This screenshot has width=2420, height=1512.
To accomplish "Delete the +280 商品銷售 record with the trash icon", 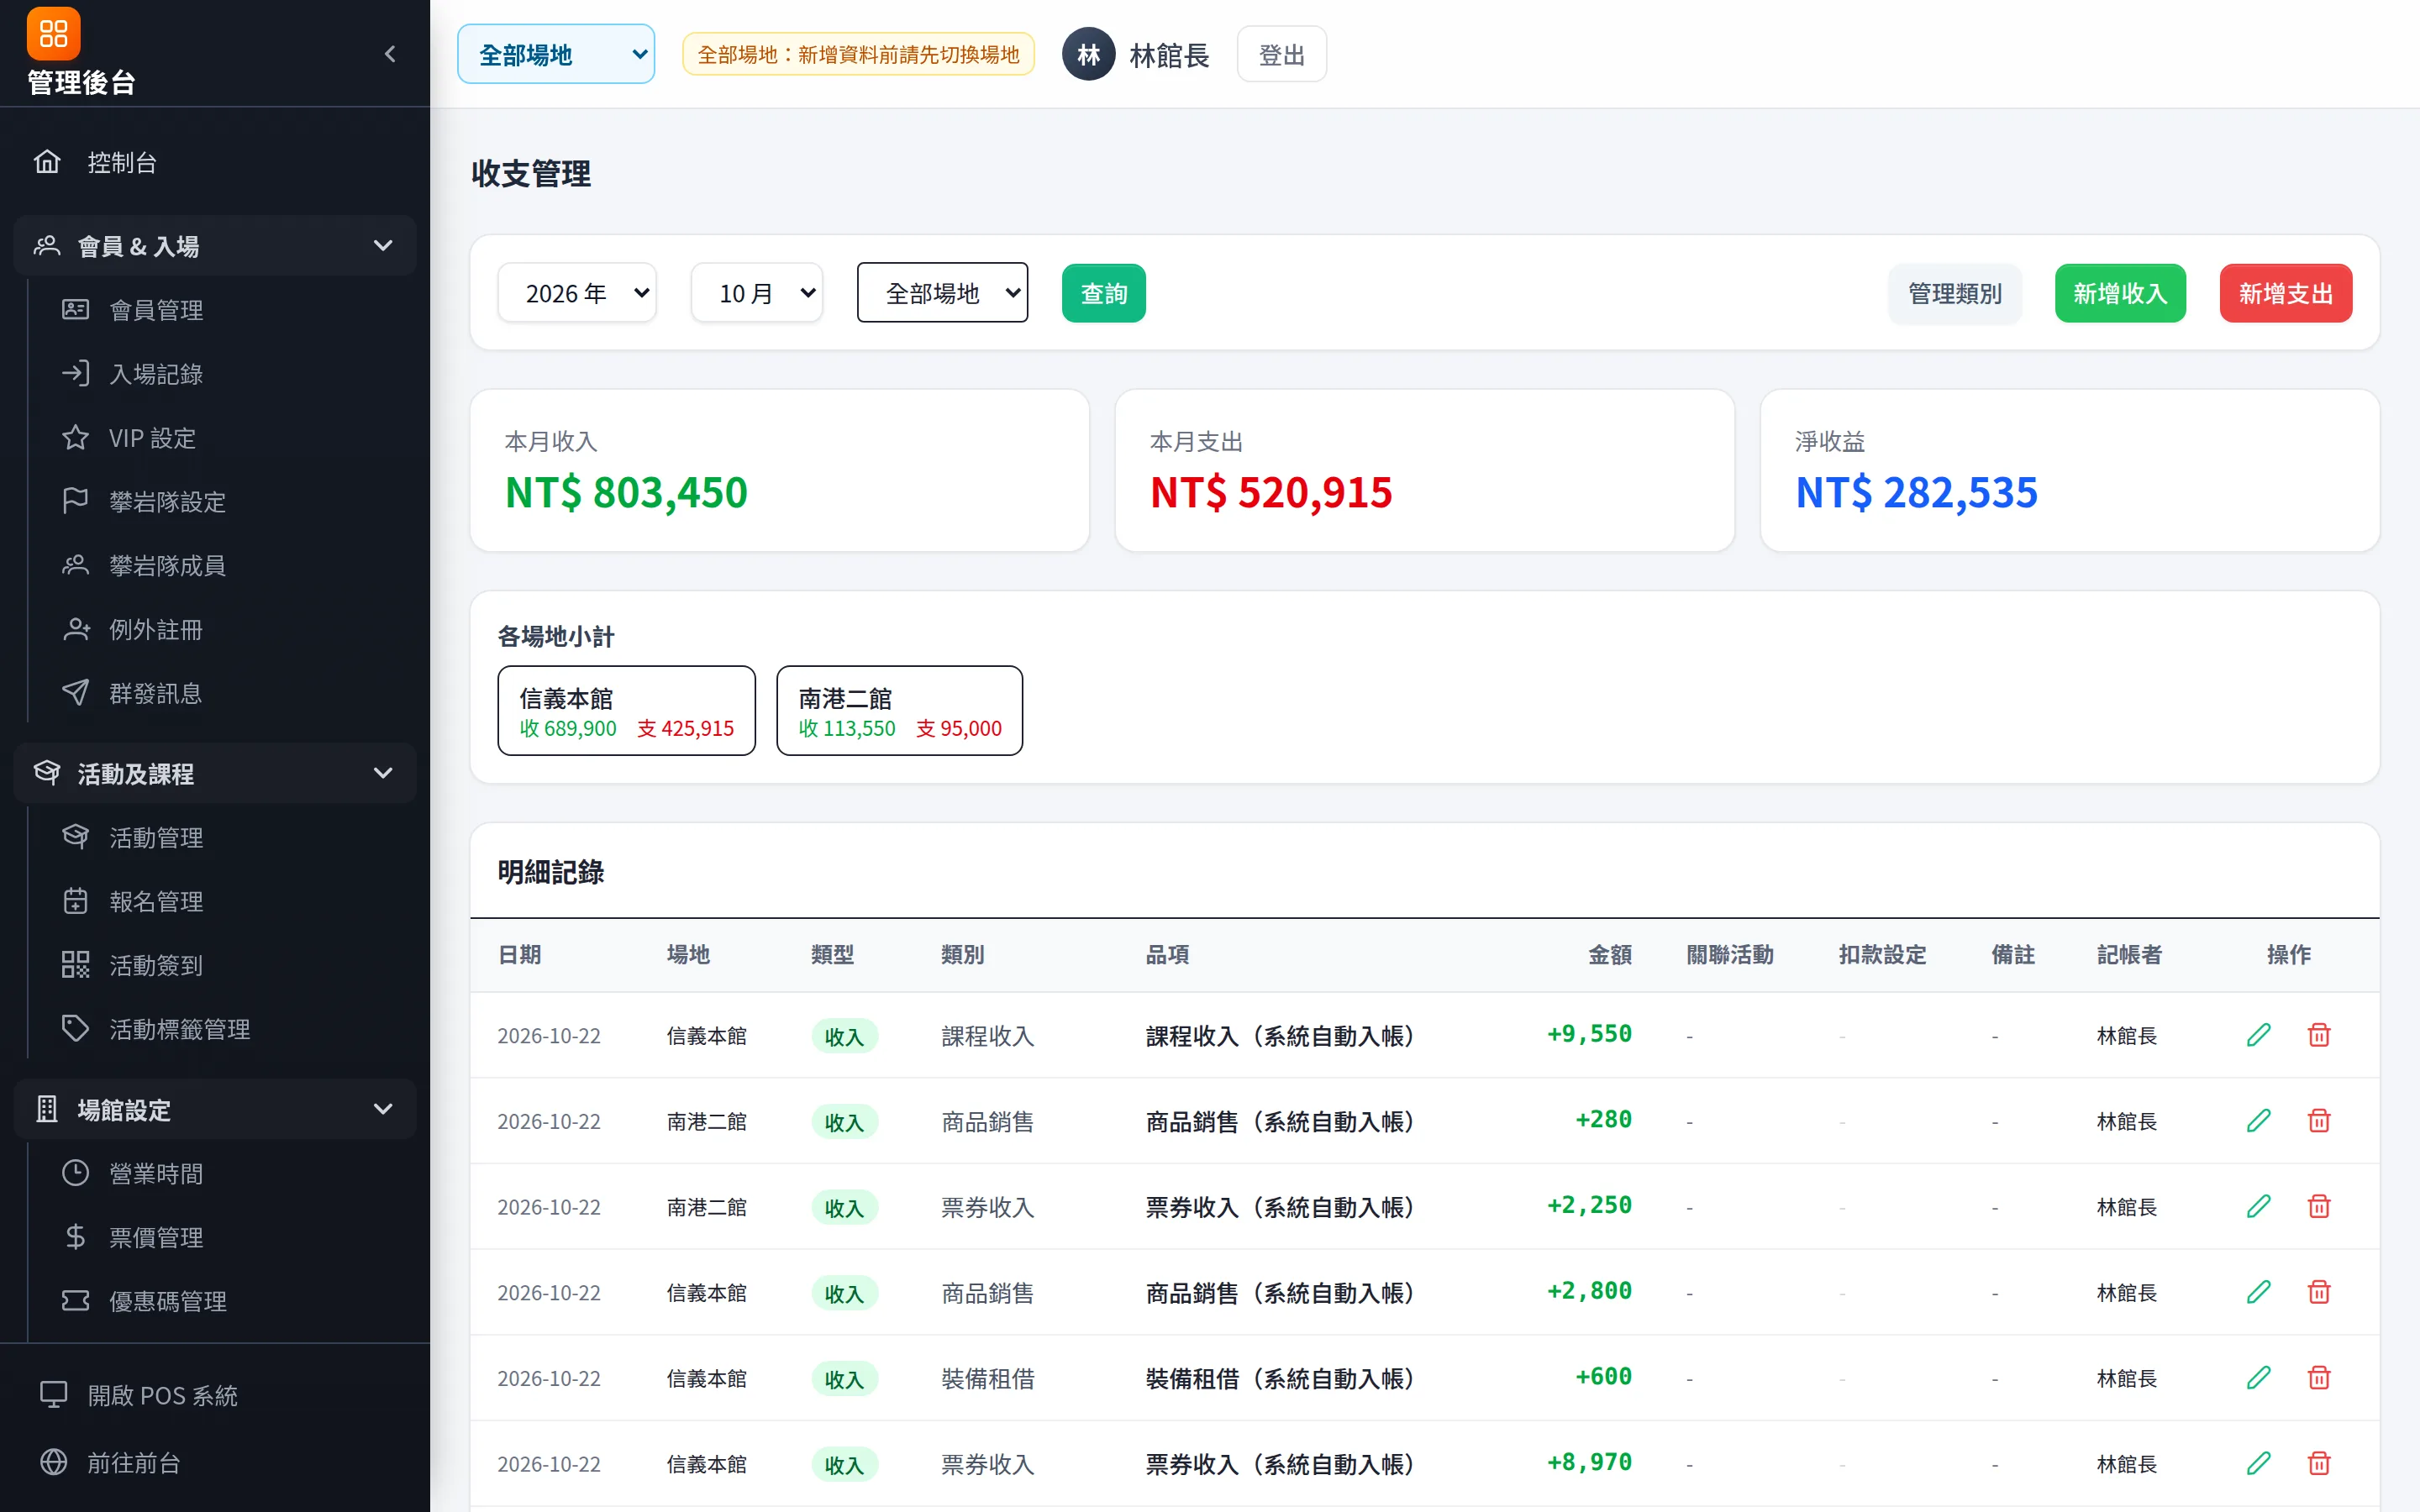I will (2318, 1121).
